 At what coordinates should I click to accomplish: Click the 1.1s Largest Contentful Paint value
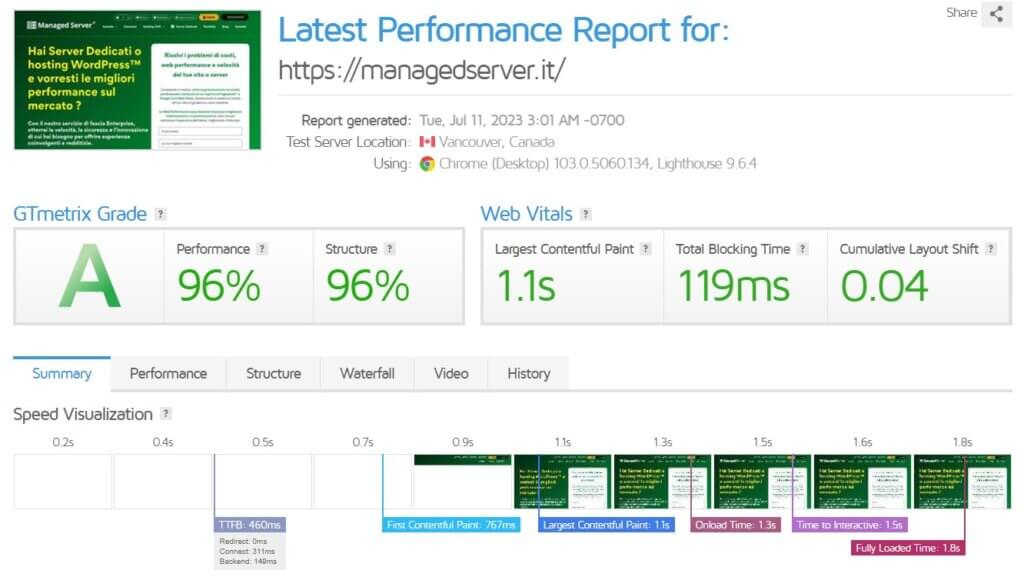[x=526, y=286]
